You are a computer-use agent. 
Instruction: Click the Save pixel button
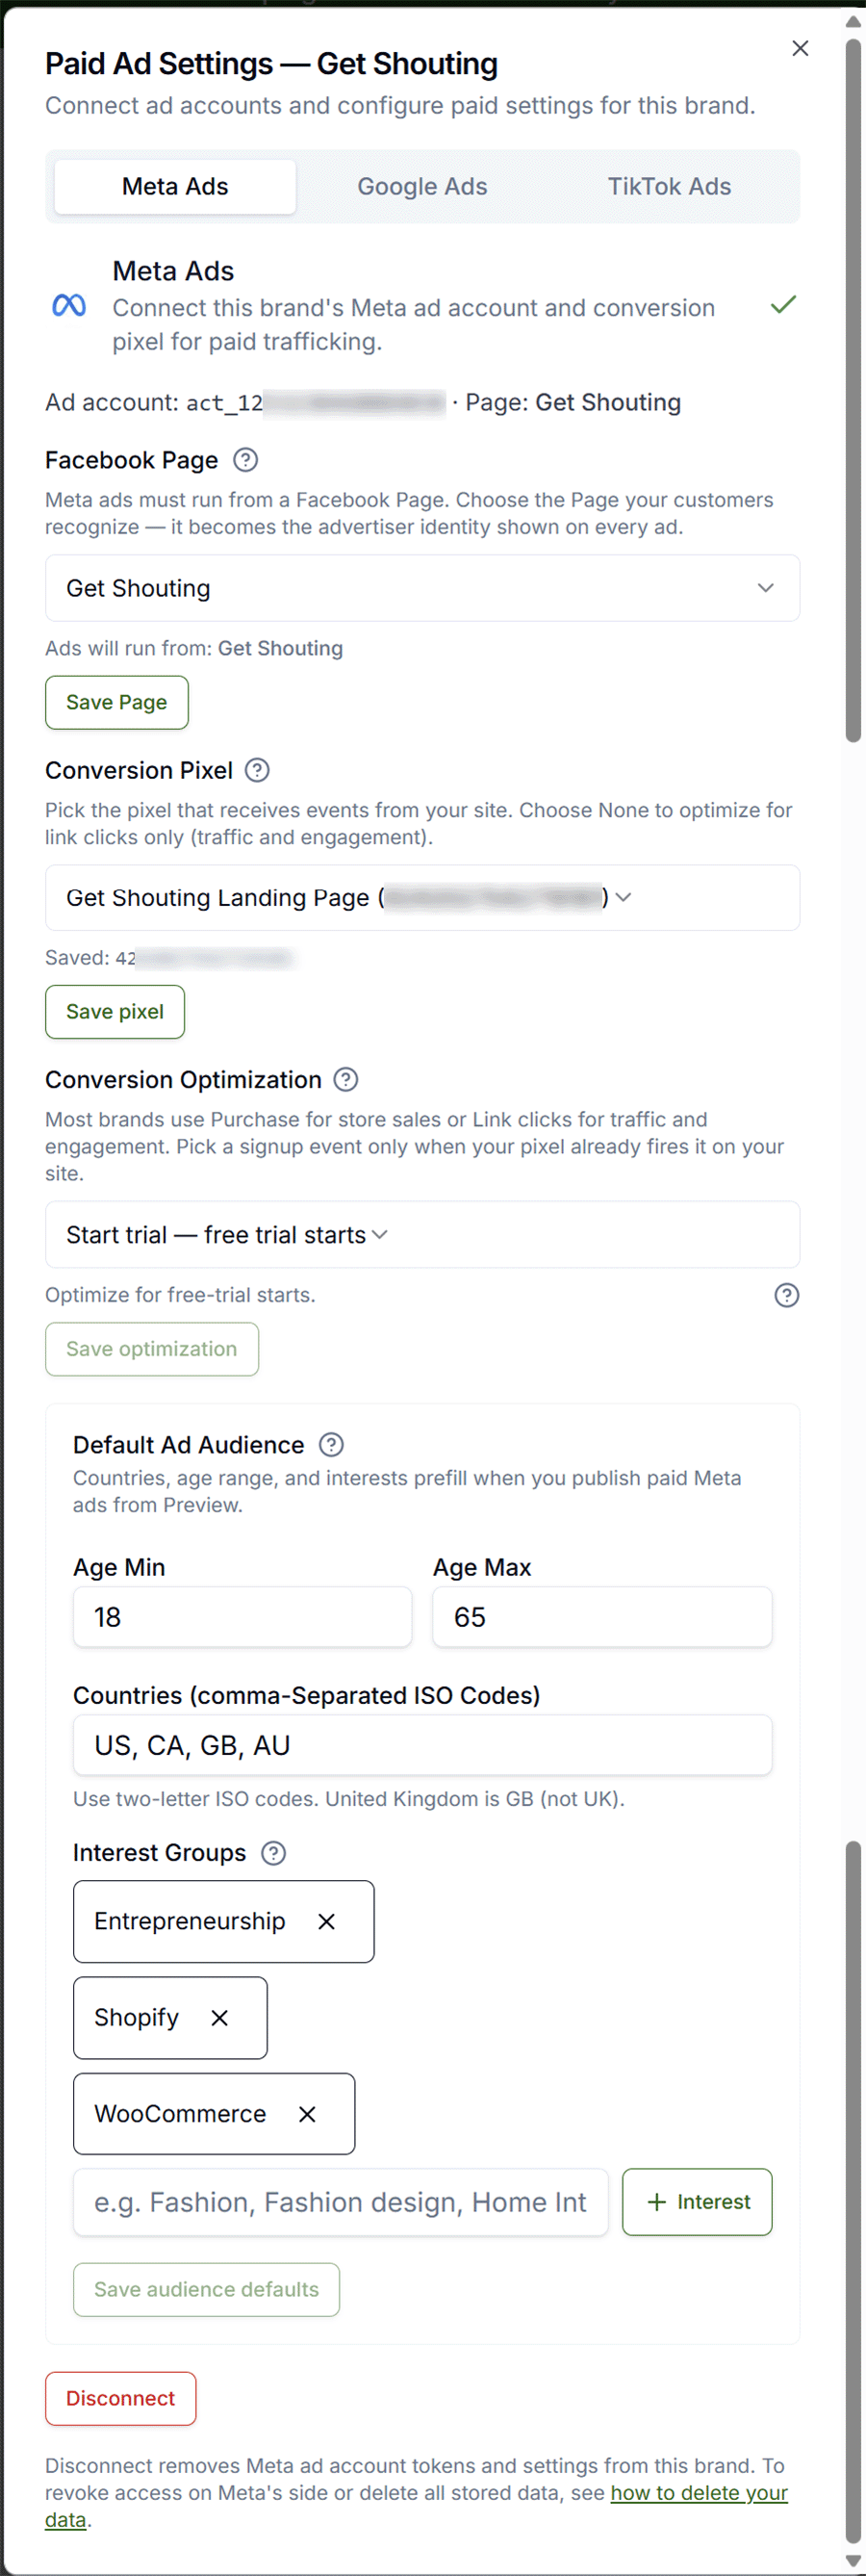pyautogui.click(x=115, y=1011)
